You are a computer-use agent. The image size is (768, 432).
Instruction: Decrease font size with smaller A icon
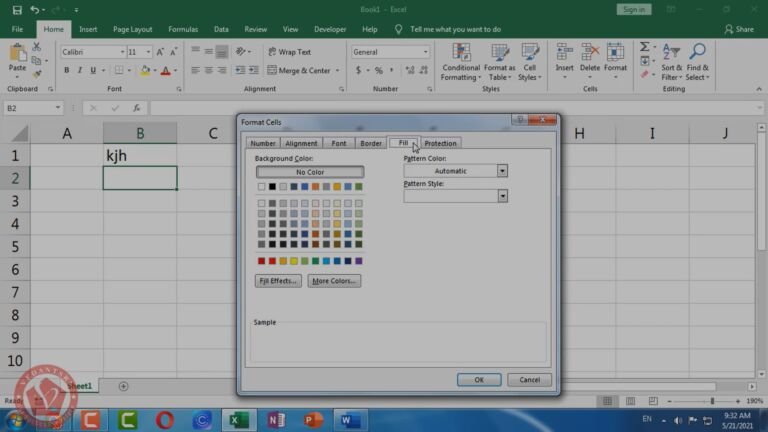pos(173,52)
